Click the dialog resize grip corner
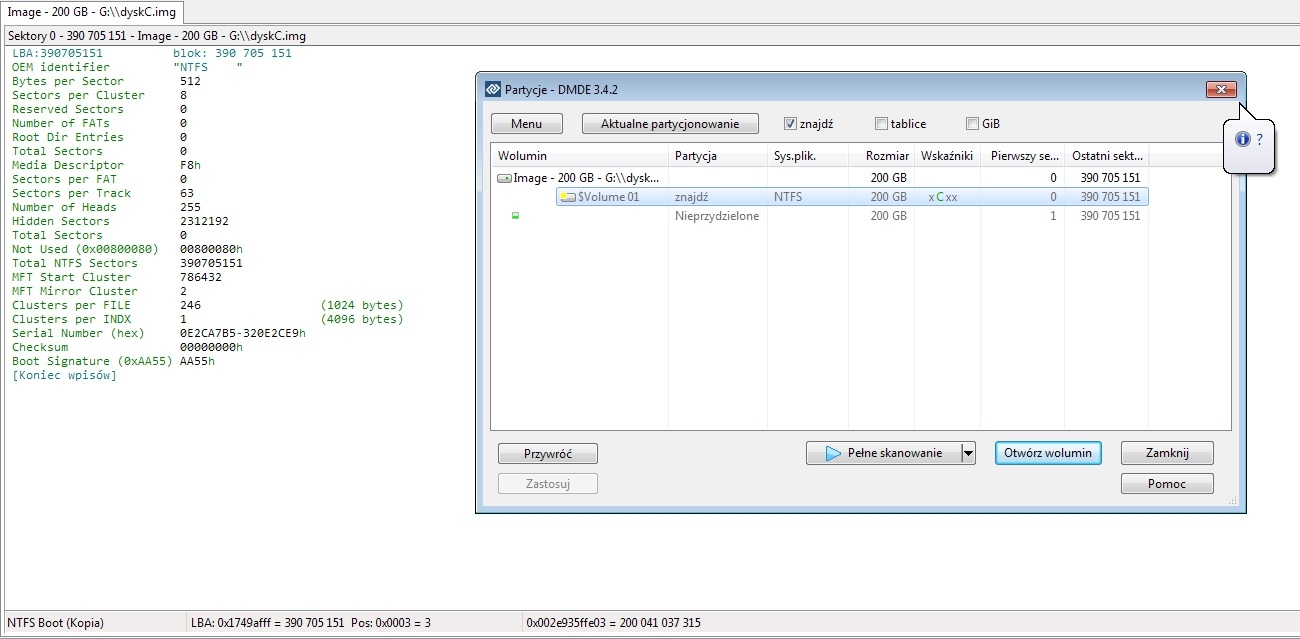The height and width of the screenshot is (639, 1300). pos(1232,500)
